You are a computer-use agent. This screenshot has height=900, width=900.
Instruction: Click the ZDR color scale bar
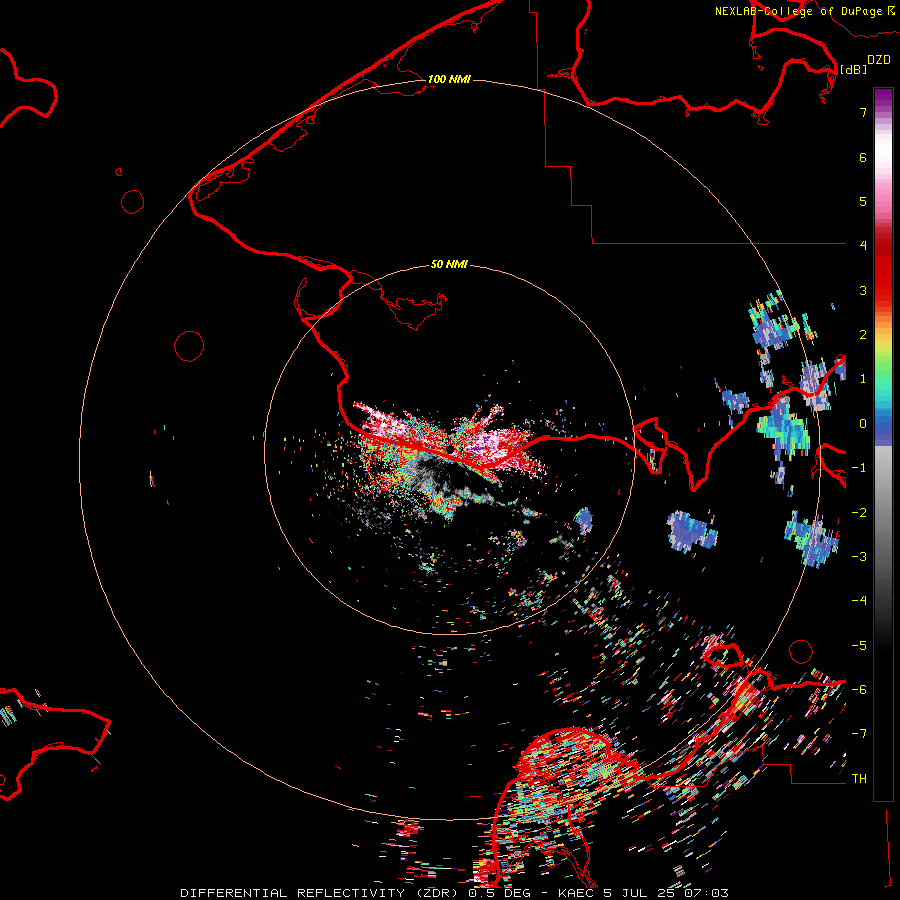coord(883,444)
